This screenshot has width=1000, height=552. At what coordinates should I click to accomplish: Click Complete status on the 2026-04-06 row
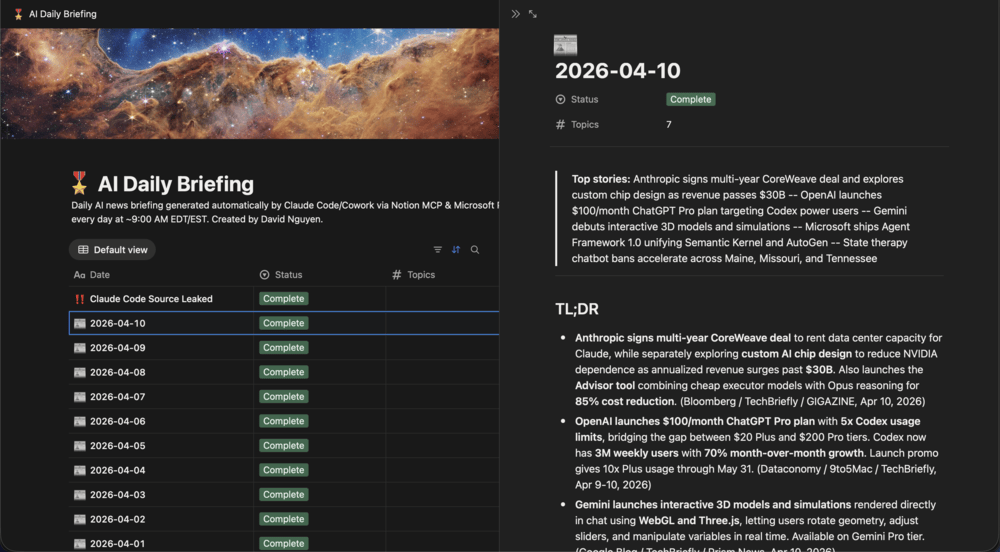pos(284,421)
